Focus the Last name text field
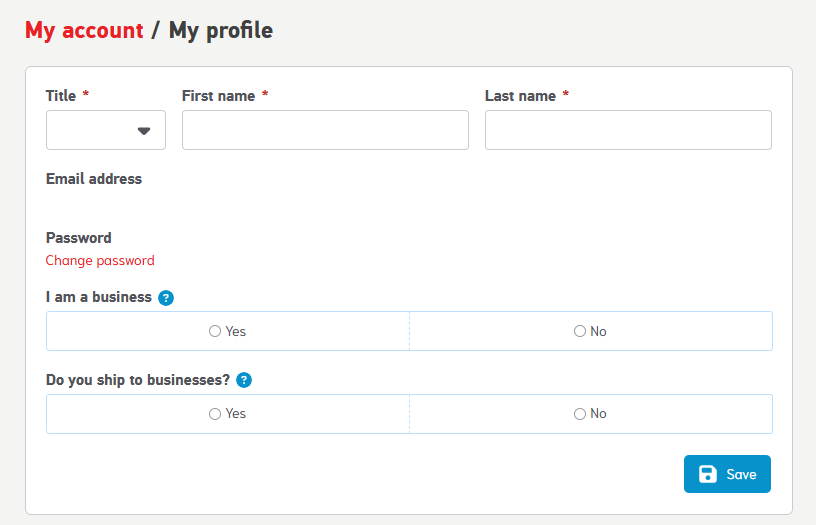 click(628, 130)
